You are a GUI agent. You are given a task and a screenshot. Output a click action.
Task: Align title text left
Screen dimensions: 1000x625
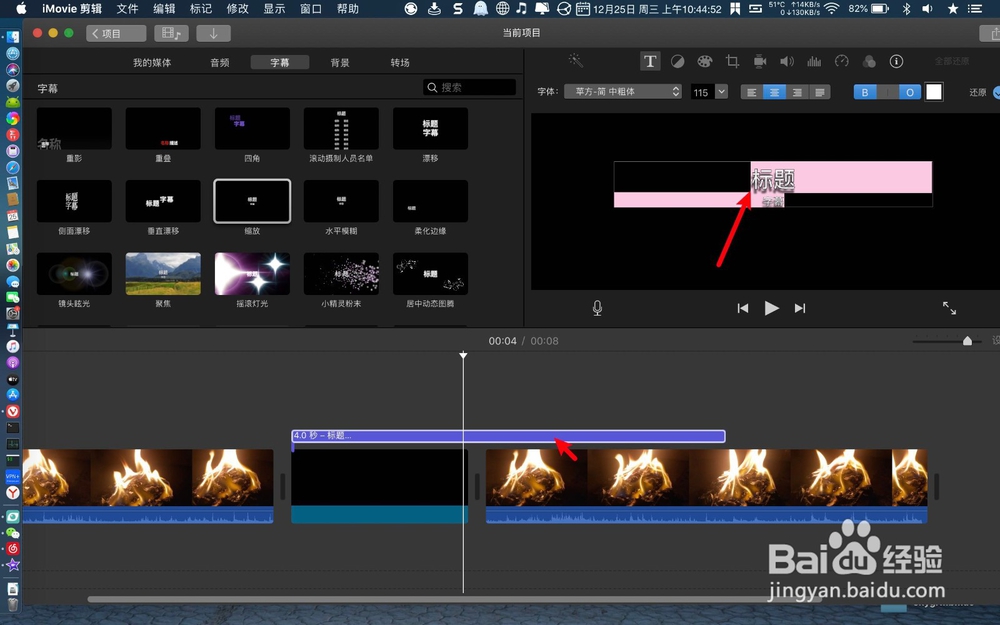(752, 92)
